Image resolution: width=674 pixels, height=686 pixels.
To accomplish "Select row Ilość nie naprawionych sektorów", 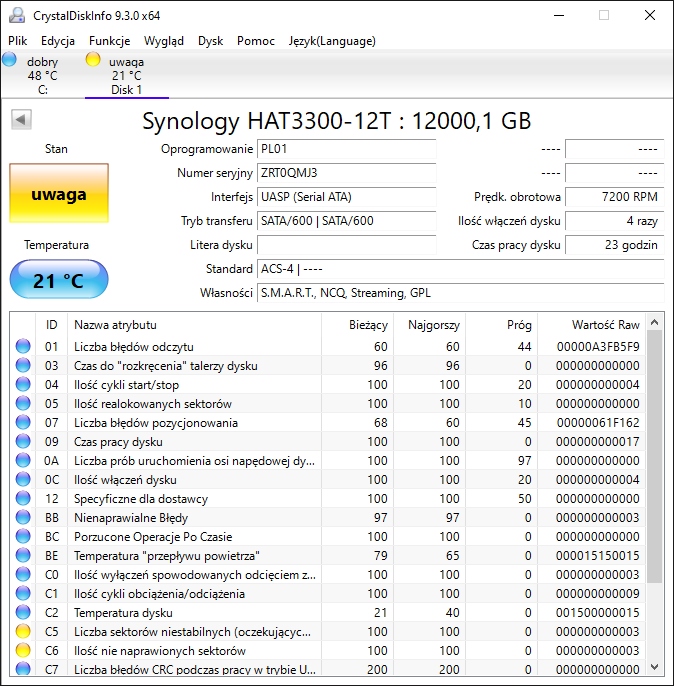I will click(x=328, y=651).
